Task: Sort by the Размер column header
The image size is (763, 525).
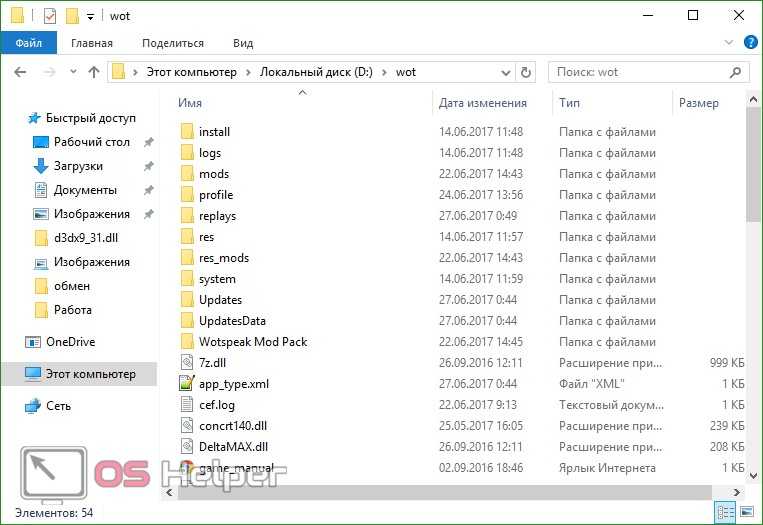Action: coord(698,103)
